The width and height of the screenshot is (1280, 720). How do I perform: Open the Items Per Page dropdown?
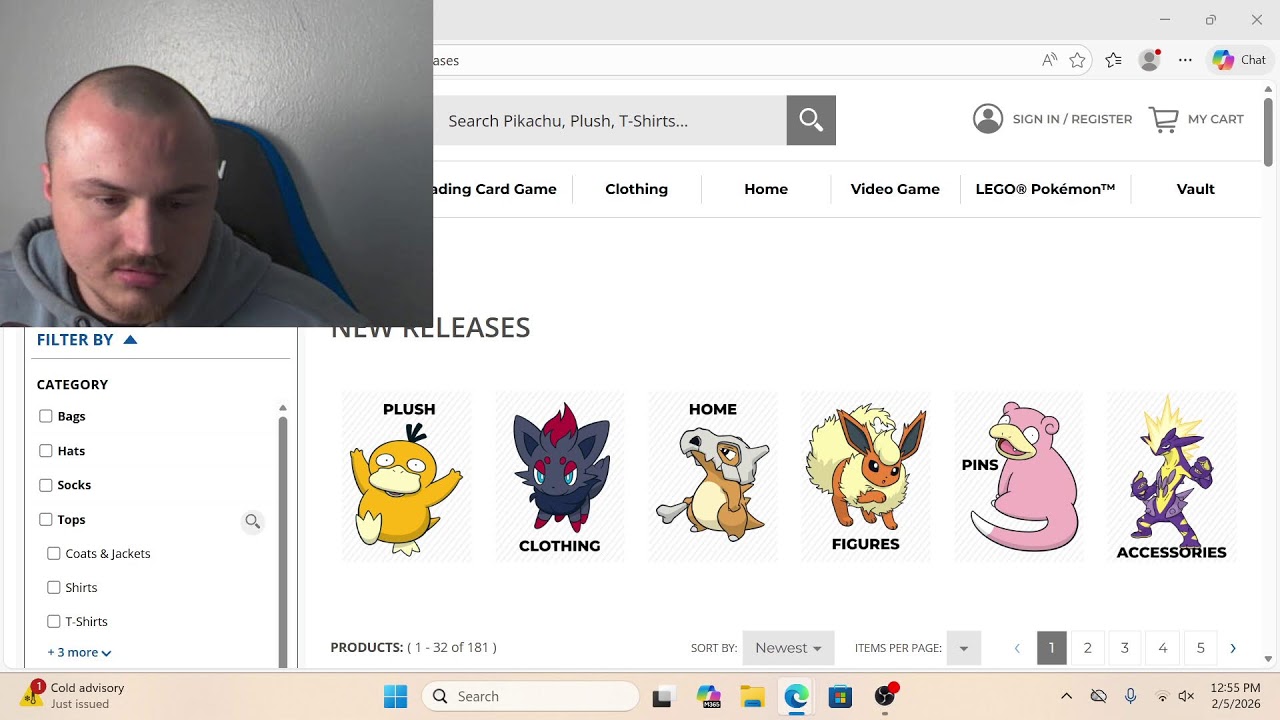(x=964, y=648)
